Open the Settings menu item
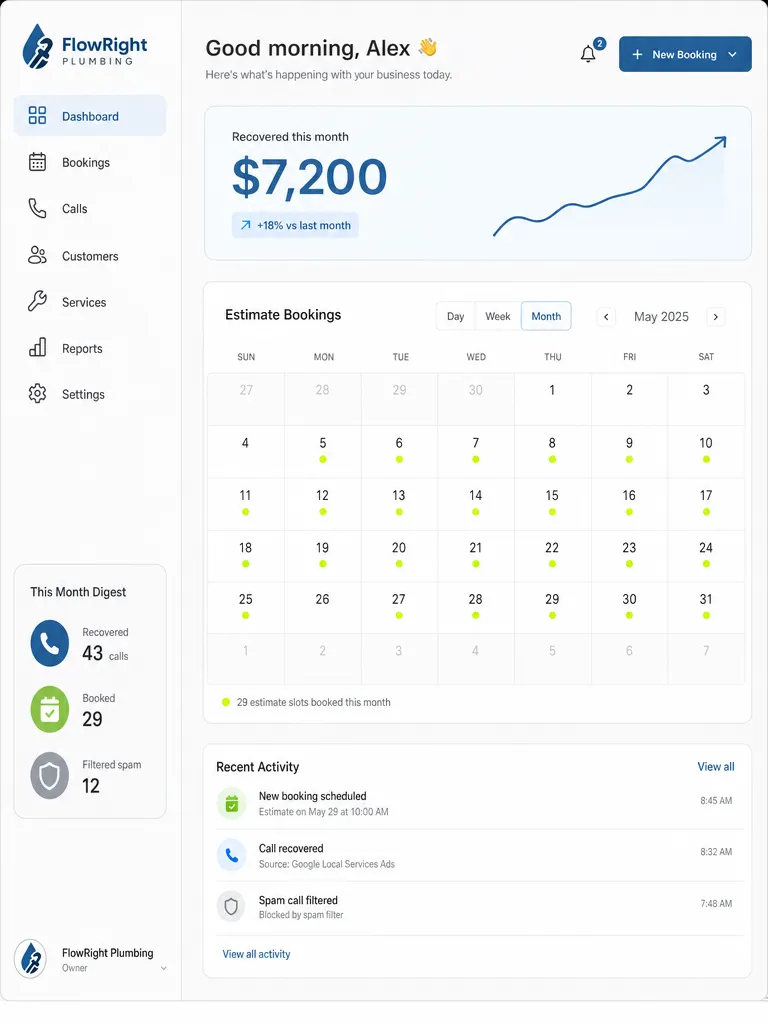The width and height of the screenshot is (768, 1024). [x=90, y=394]
